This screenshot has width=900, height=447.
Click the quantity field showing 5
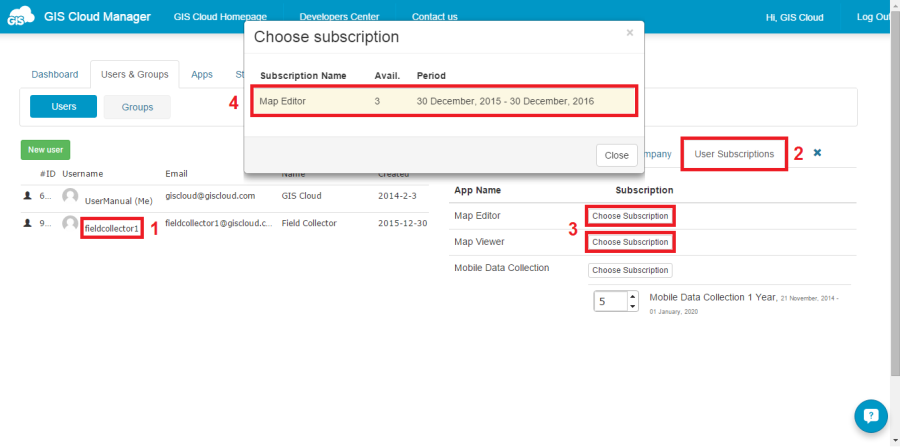pyautogui.click(x=610, y=301)
